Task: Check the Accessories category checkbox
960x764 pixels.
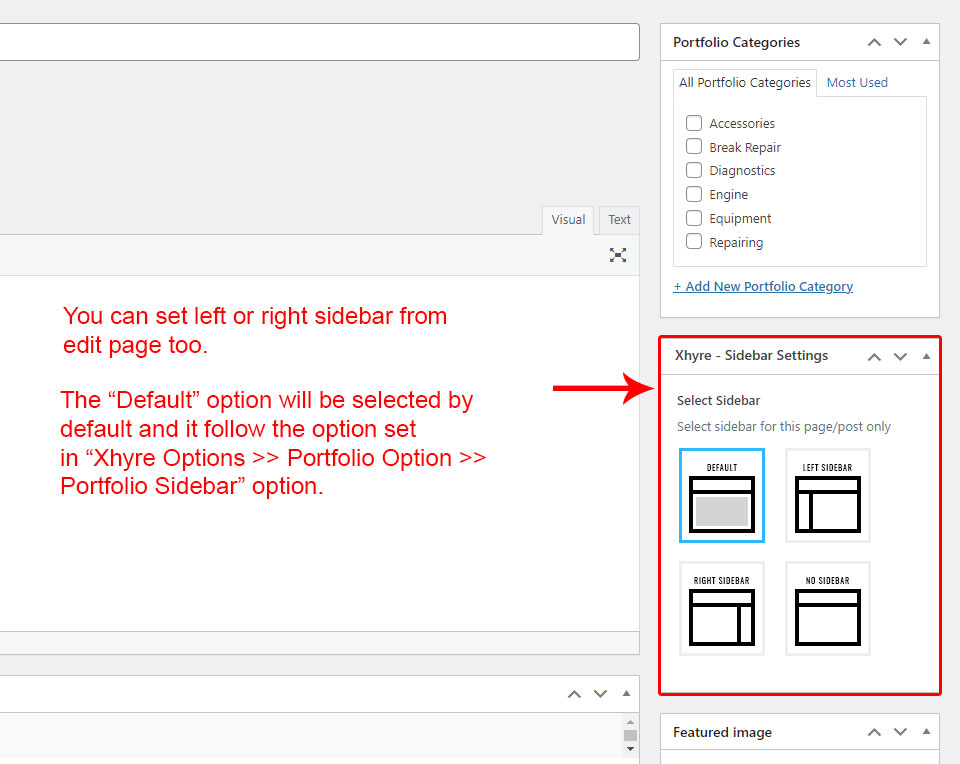Action: [694, 123]
